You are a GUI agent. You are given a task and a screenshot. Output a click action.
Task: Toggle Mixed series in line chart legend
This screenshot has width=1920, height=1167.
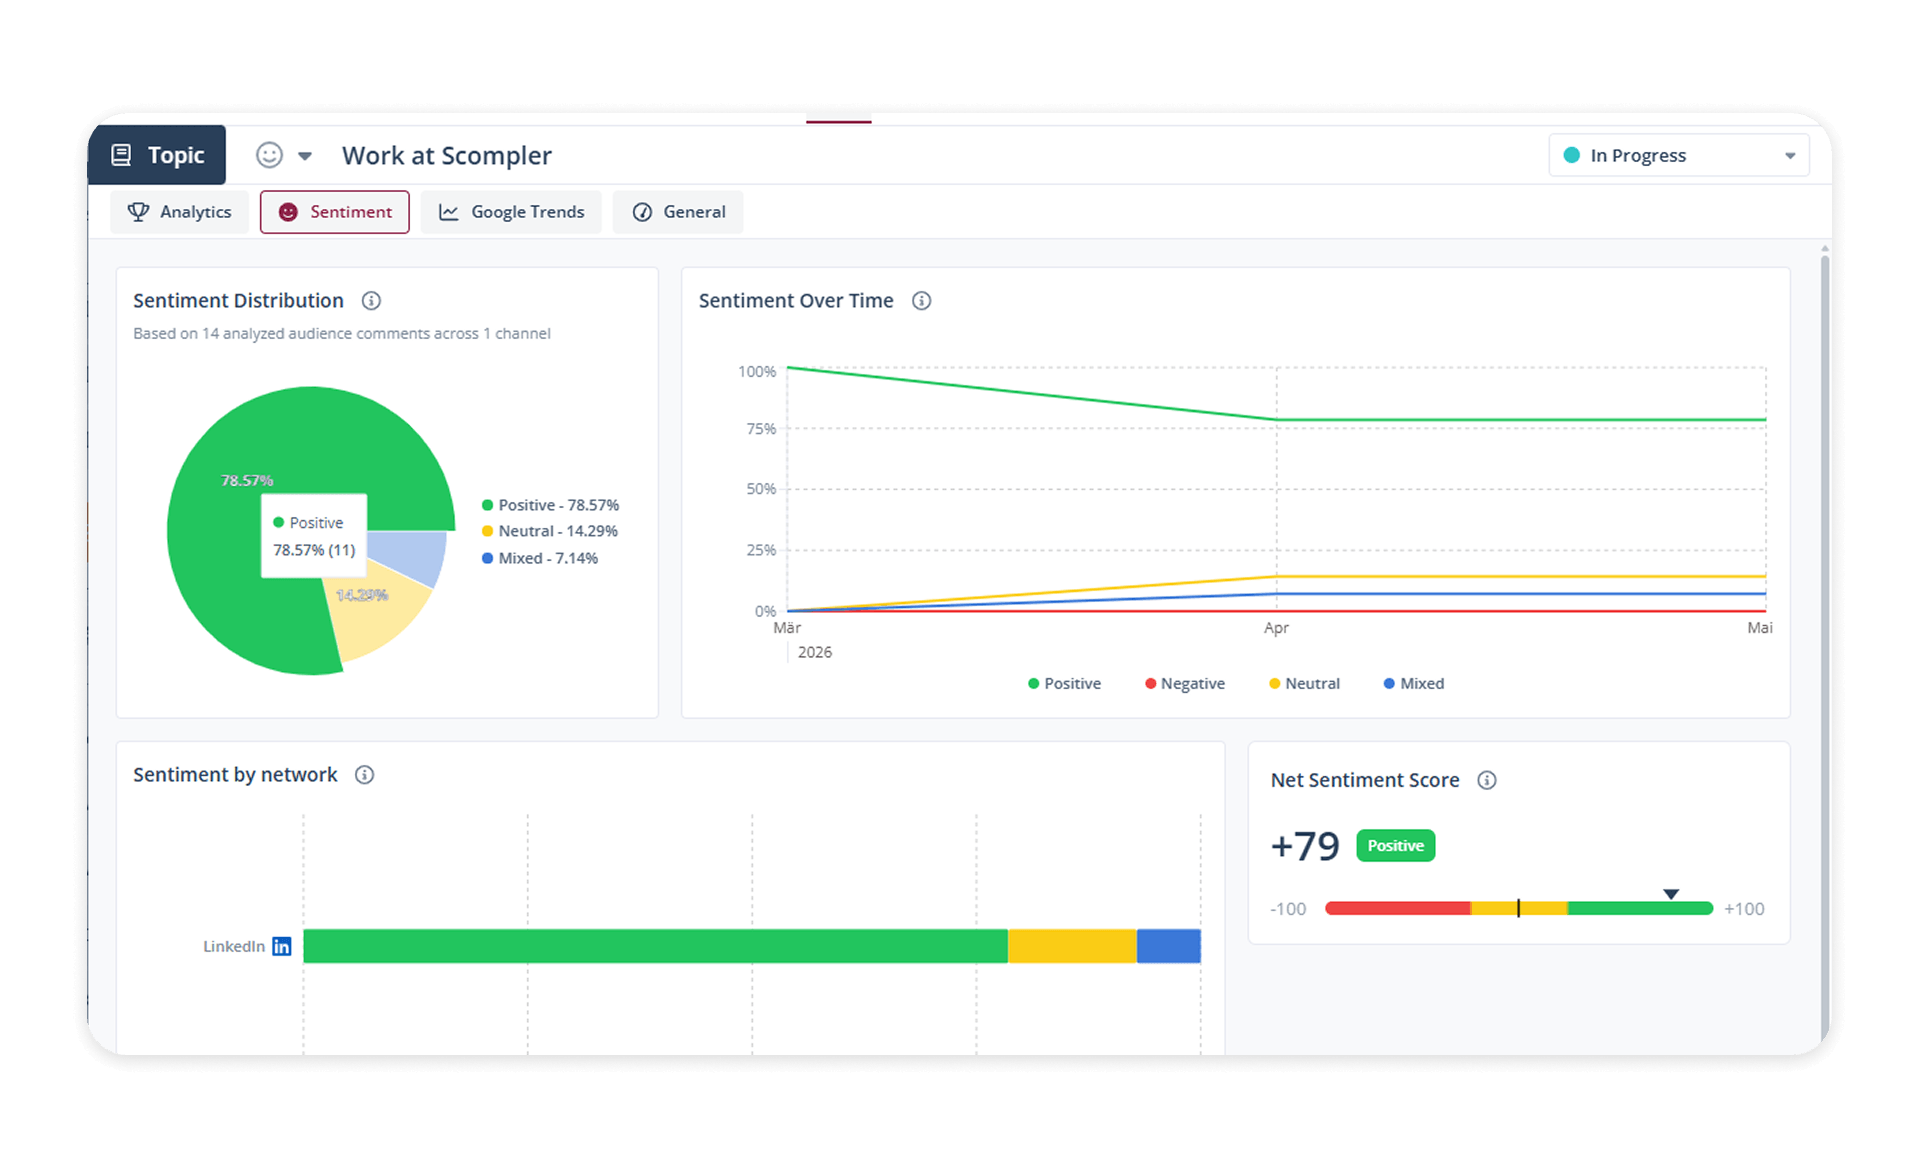(x=1414, y=684)
